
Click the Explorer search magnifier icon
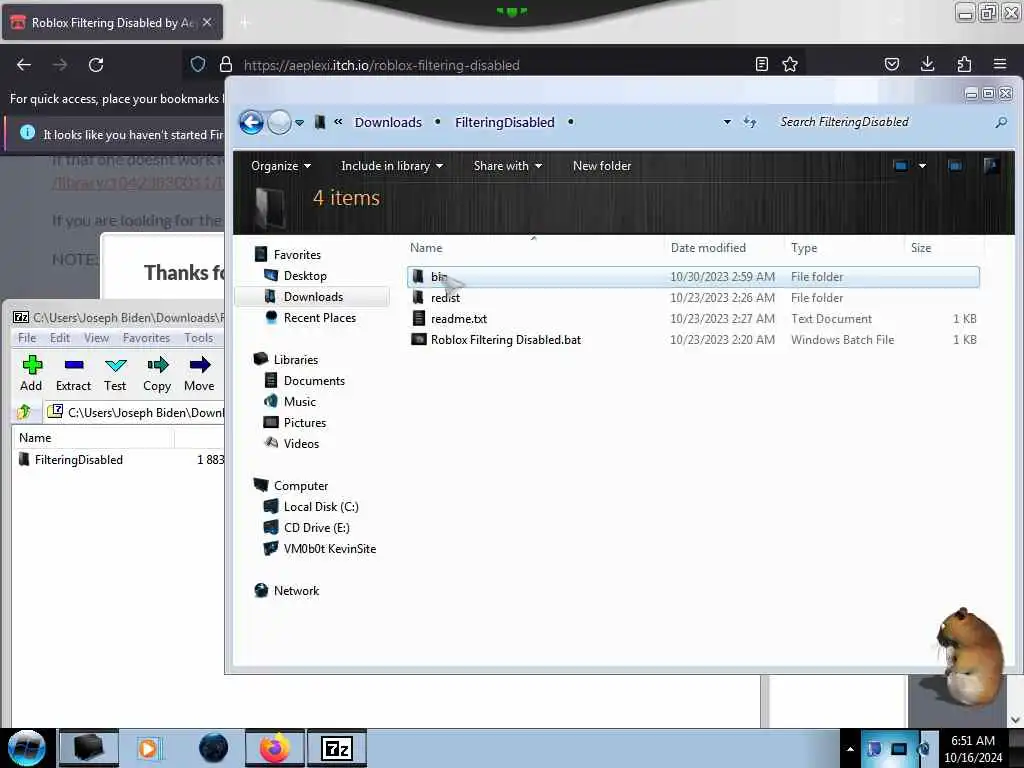[1001, 122]
